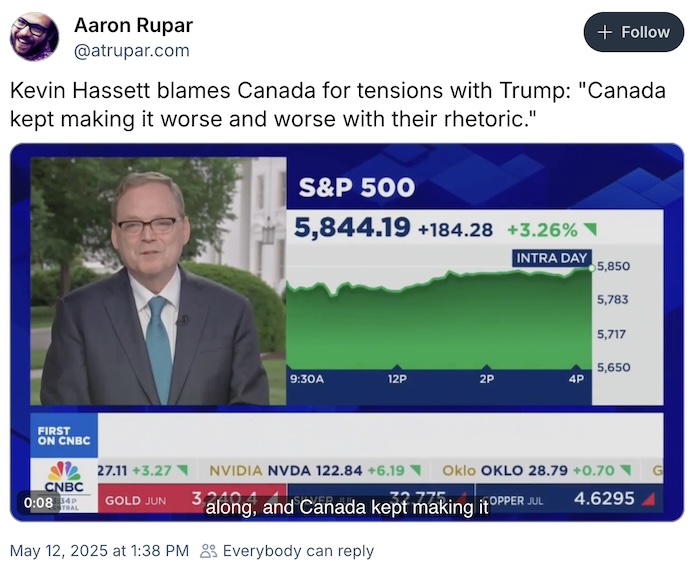Click the CNBC peacock logo in the video

click(x=62, y=473)
